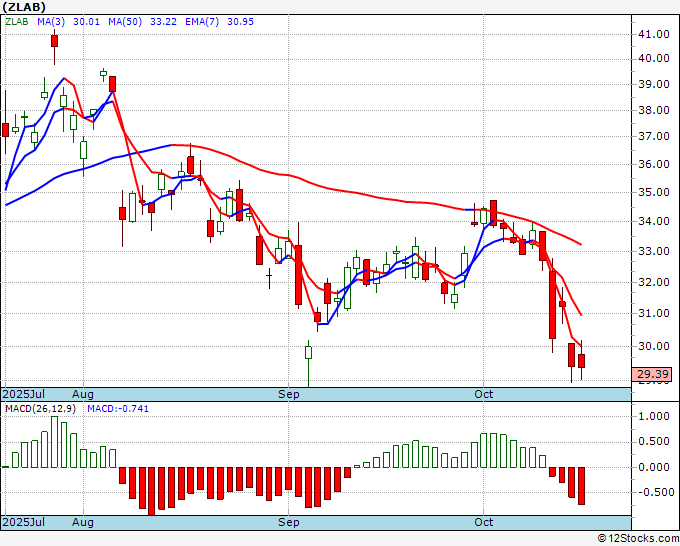Click the 33.00 price axis label
Screen dimensions: 680x546
(x=656, y=251)
